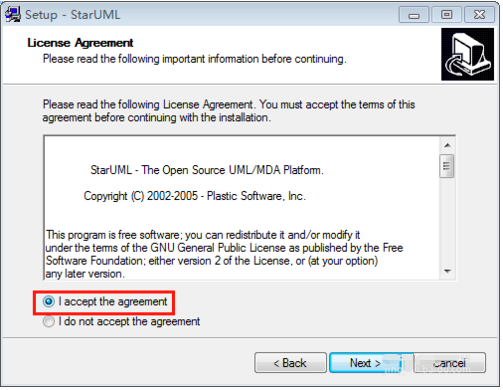Viewport: 503px width, 390px height.
Task: Click the scrollbar thumb in the license box
Action: [447, 166]
